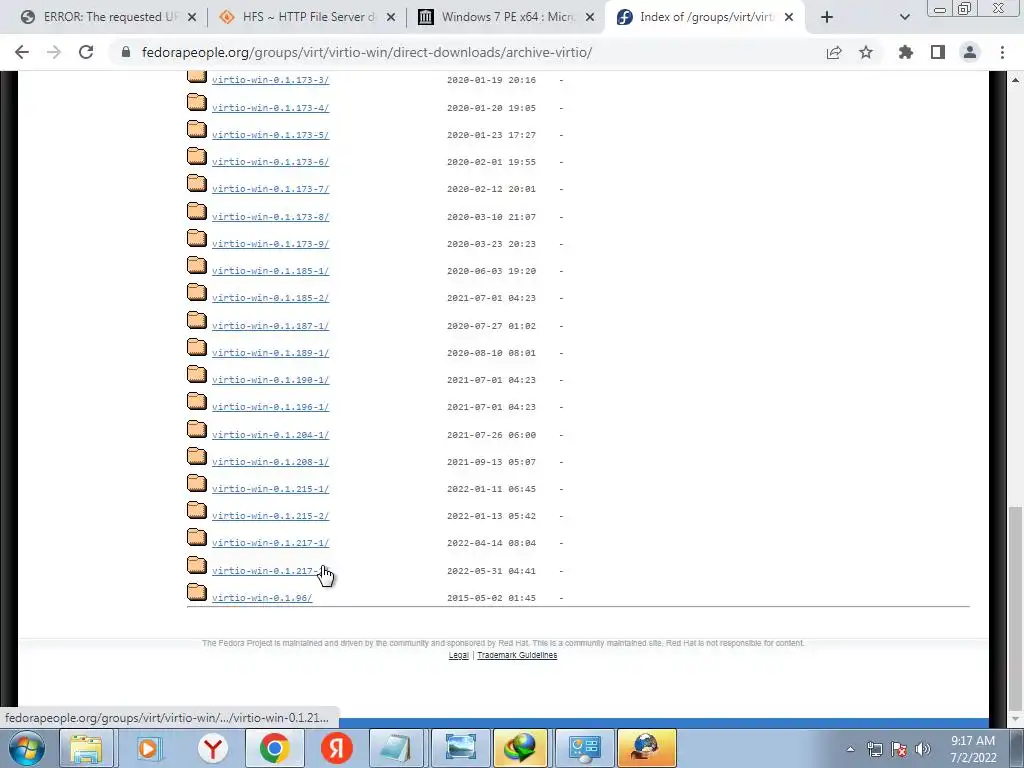Click folder icon beside virtio-win-0.1.96/

197,592
